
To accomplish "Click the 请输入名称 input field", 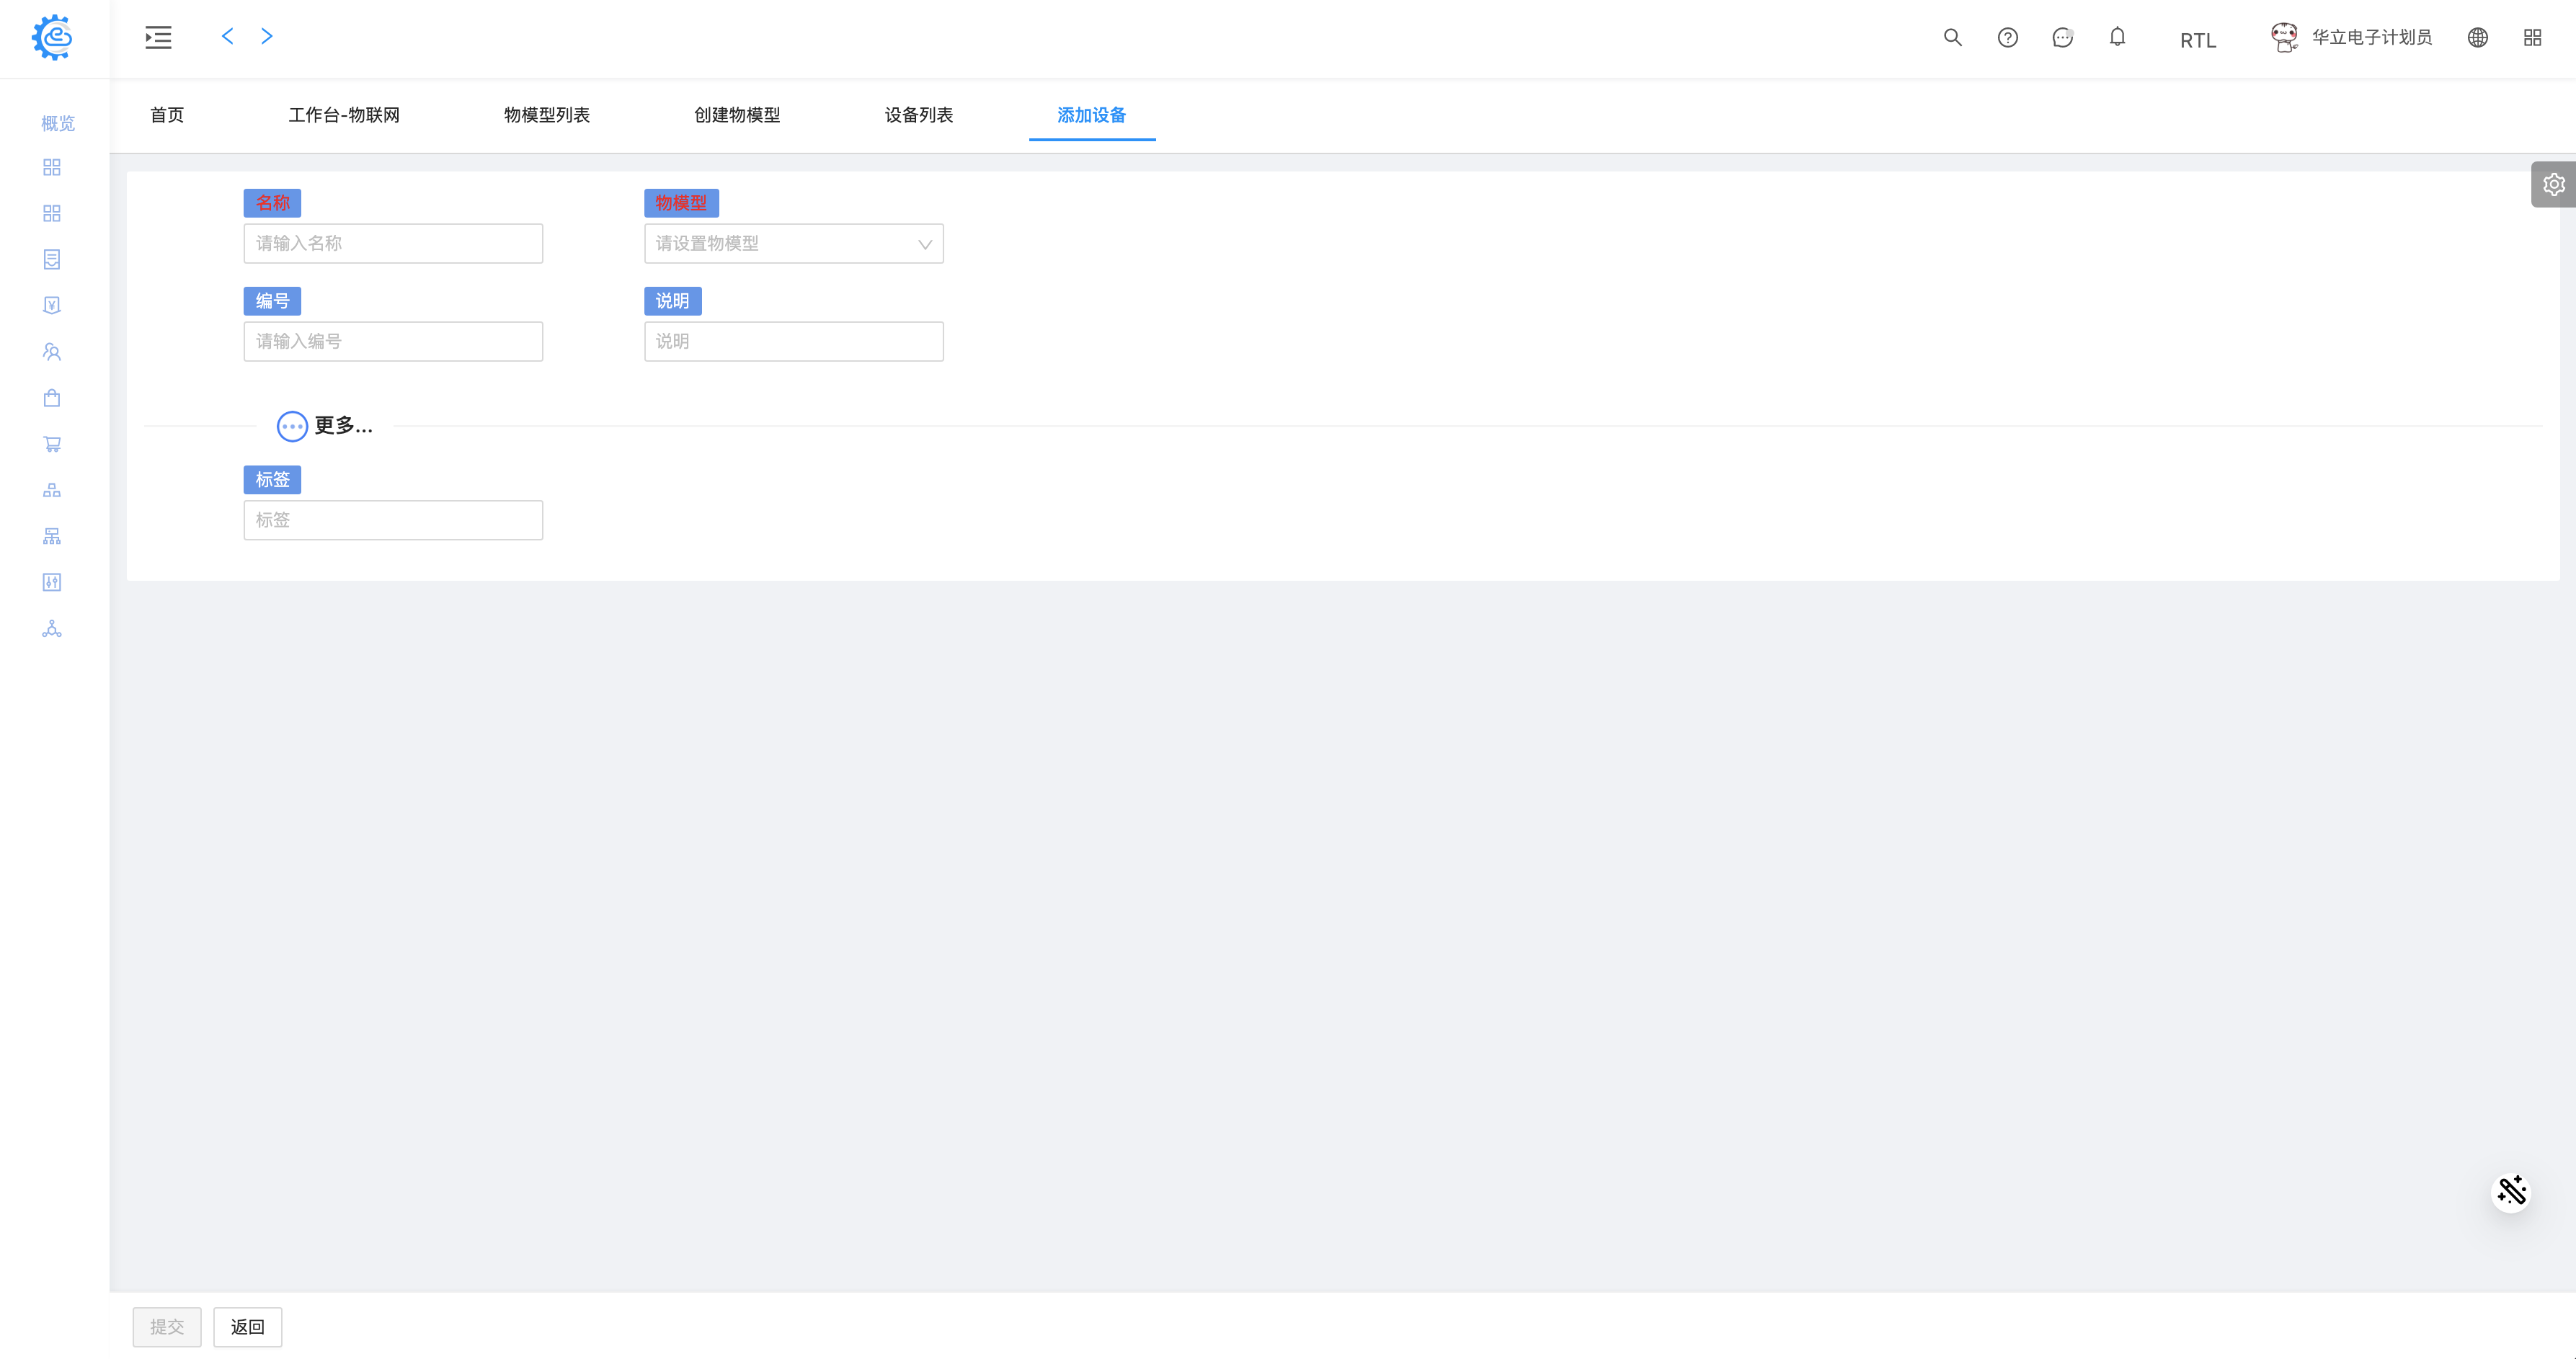I will point(393,243).
